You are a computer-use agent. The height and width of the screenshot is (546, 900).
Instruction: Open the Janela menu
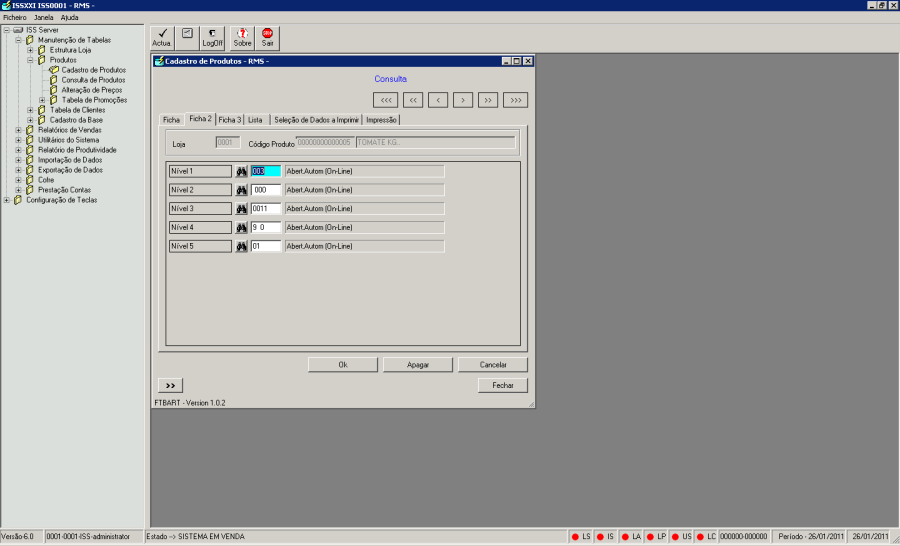coord(44,17)
